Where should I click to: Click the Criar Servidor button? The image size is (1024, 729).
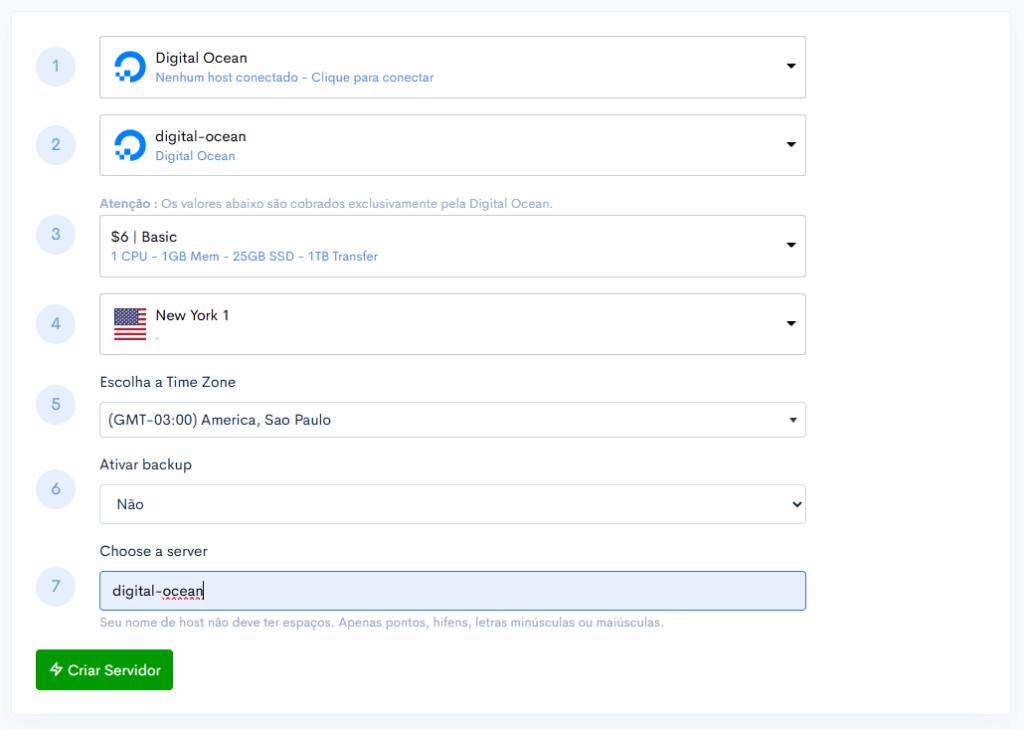pos(104,670)
